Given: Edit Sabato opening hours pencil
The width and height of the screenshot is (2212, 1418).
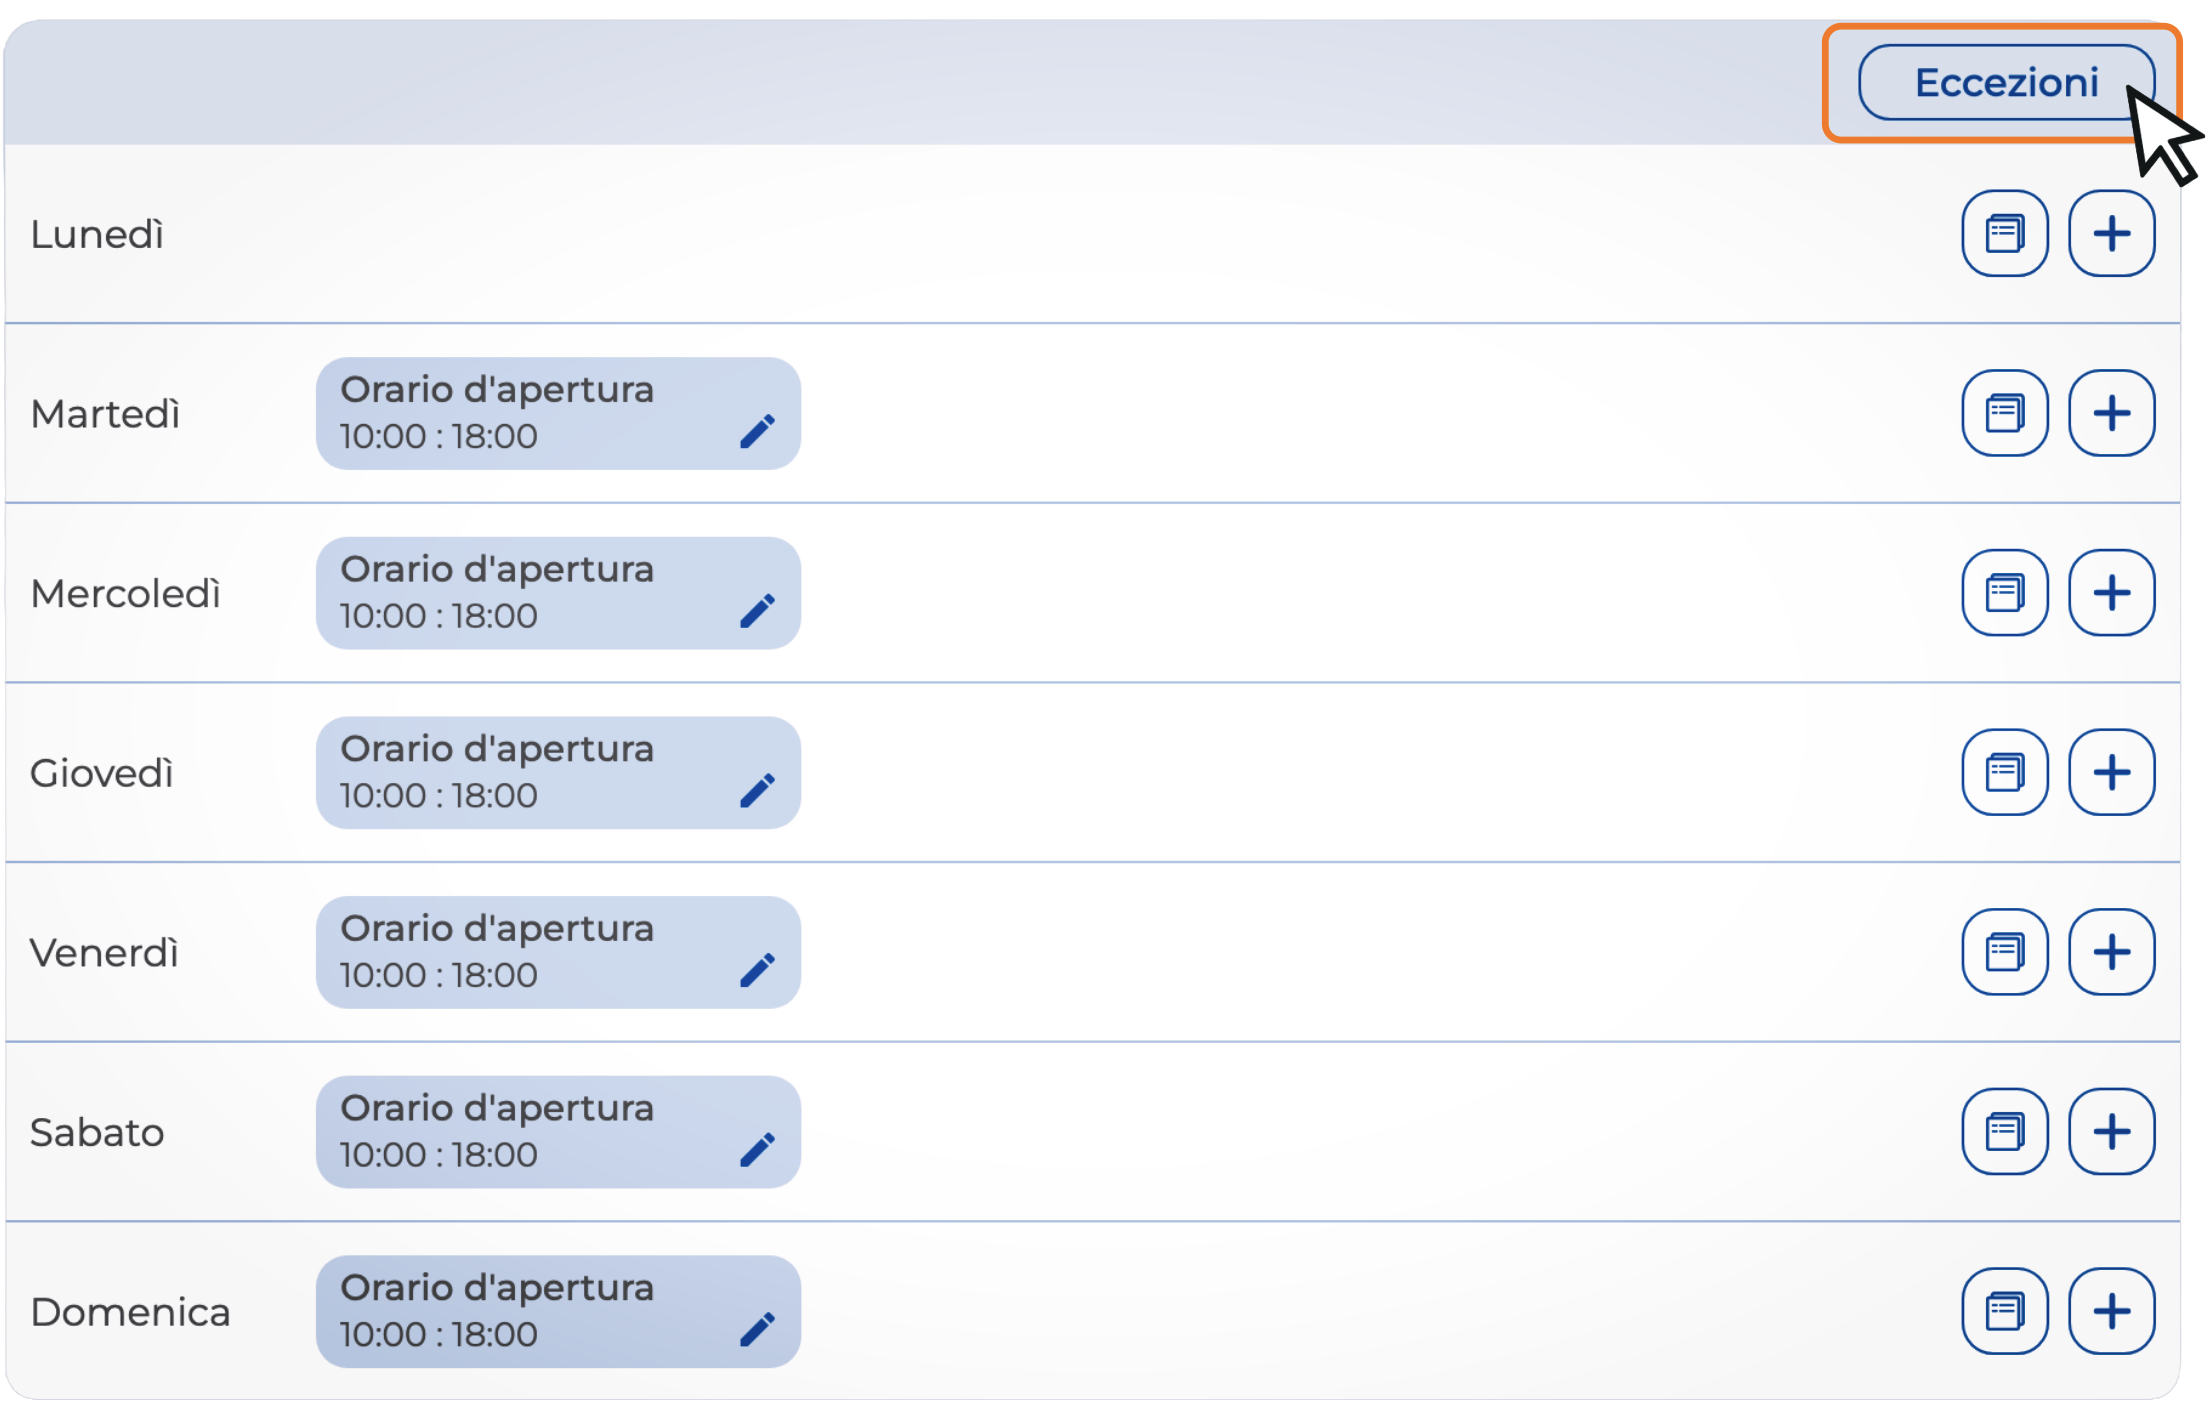Looking at the screenshot, I should point(757,1149).
